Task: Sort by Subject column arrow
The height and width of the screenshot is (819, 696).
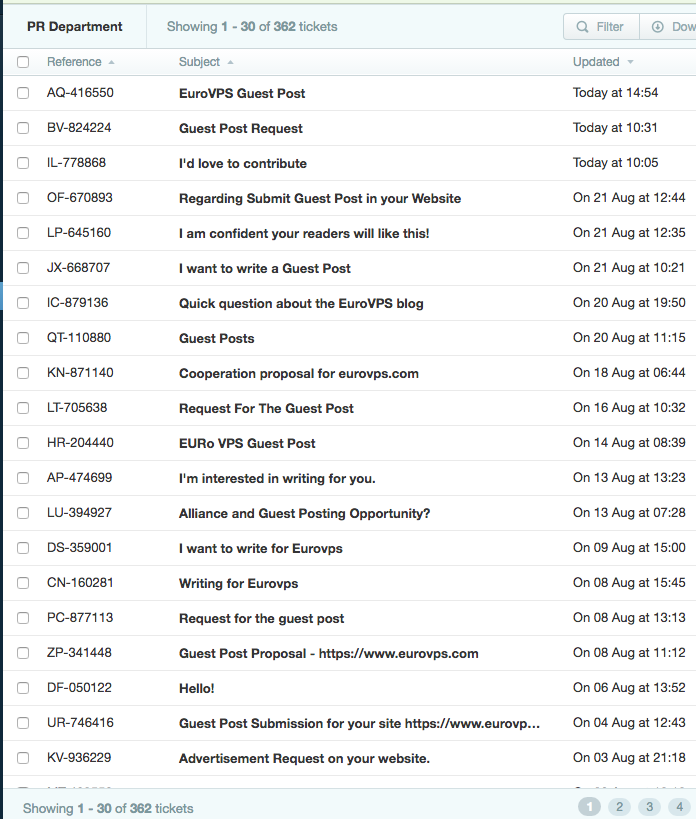Action: [230, 62]
